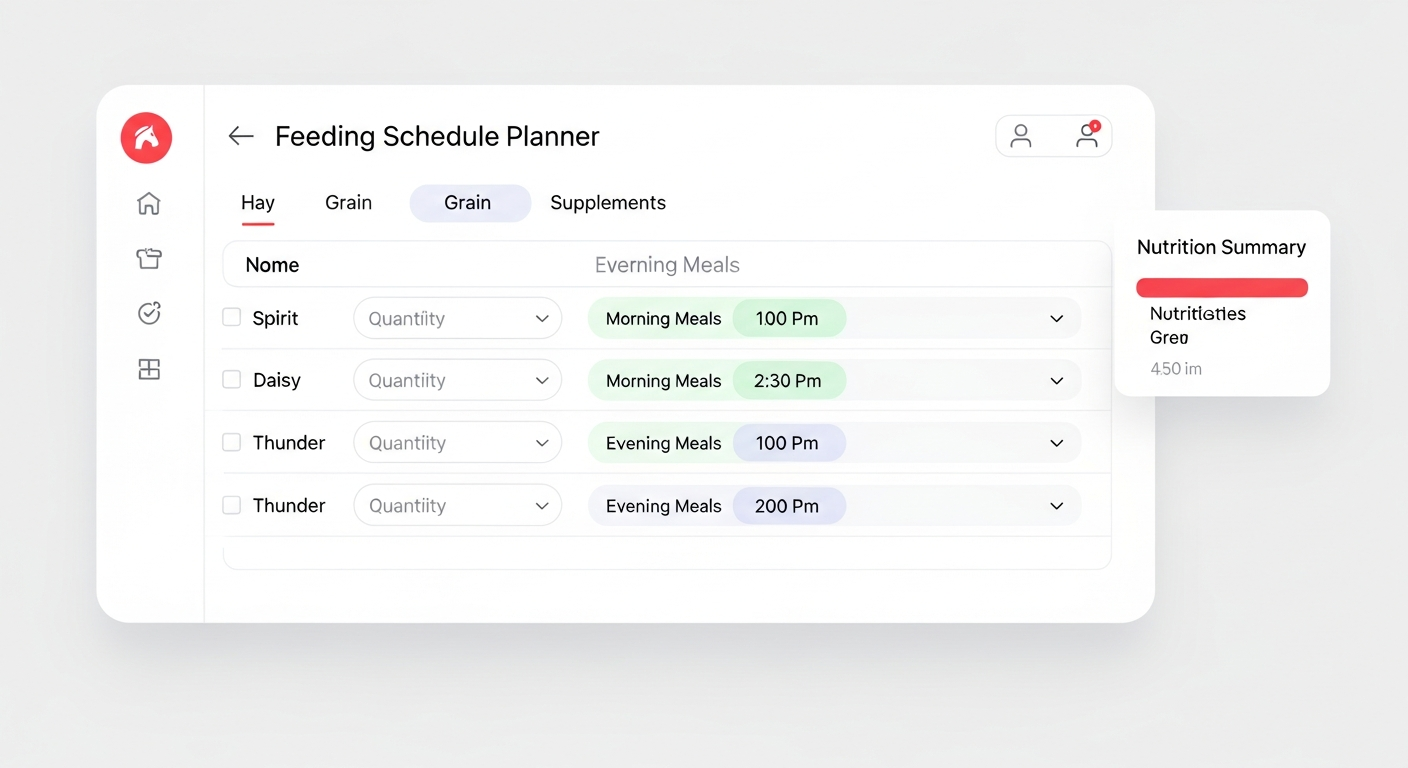Open the grid layout sidebar icon

click(x=149, y=369)
